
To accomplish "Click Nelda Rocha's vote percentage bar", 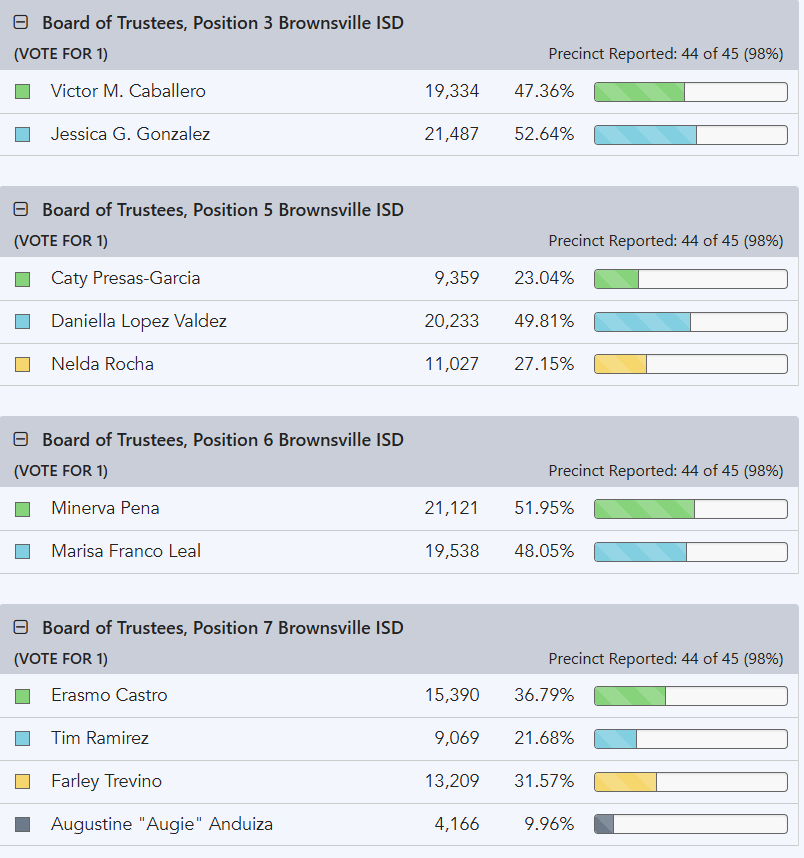I will [691, 364].
